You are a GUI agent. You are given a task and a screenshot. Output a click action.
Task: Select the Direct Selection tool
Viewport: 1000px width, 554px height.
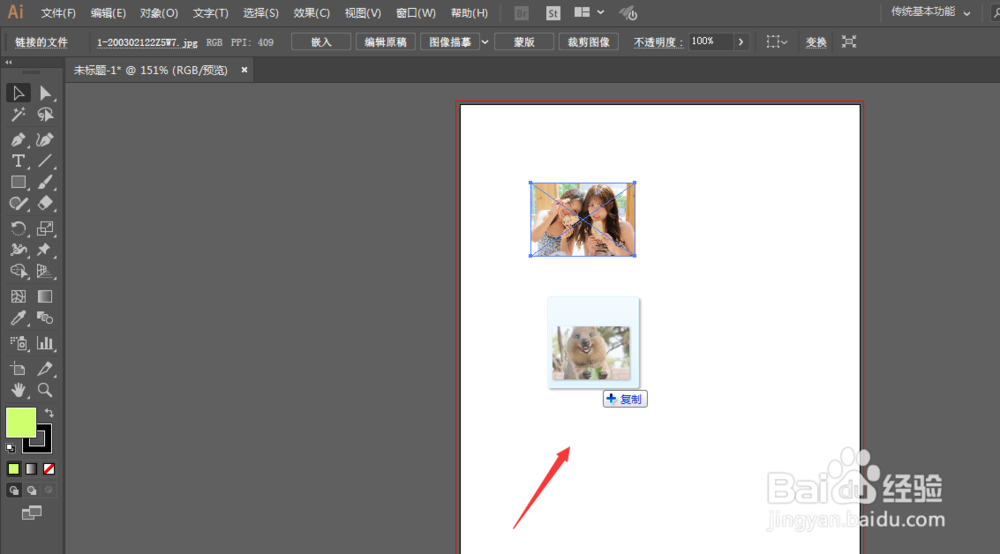[x=45, y=93]
